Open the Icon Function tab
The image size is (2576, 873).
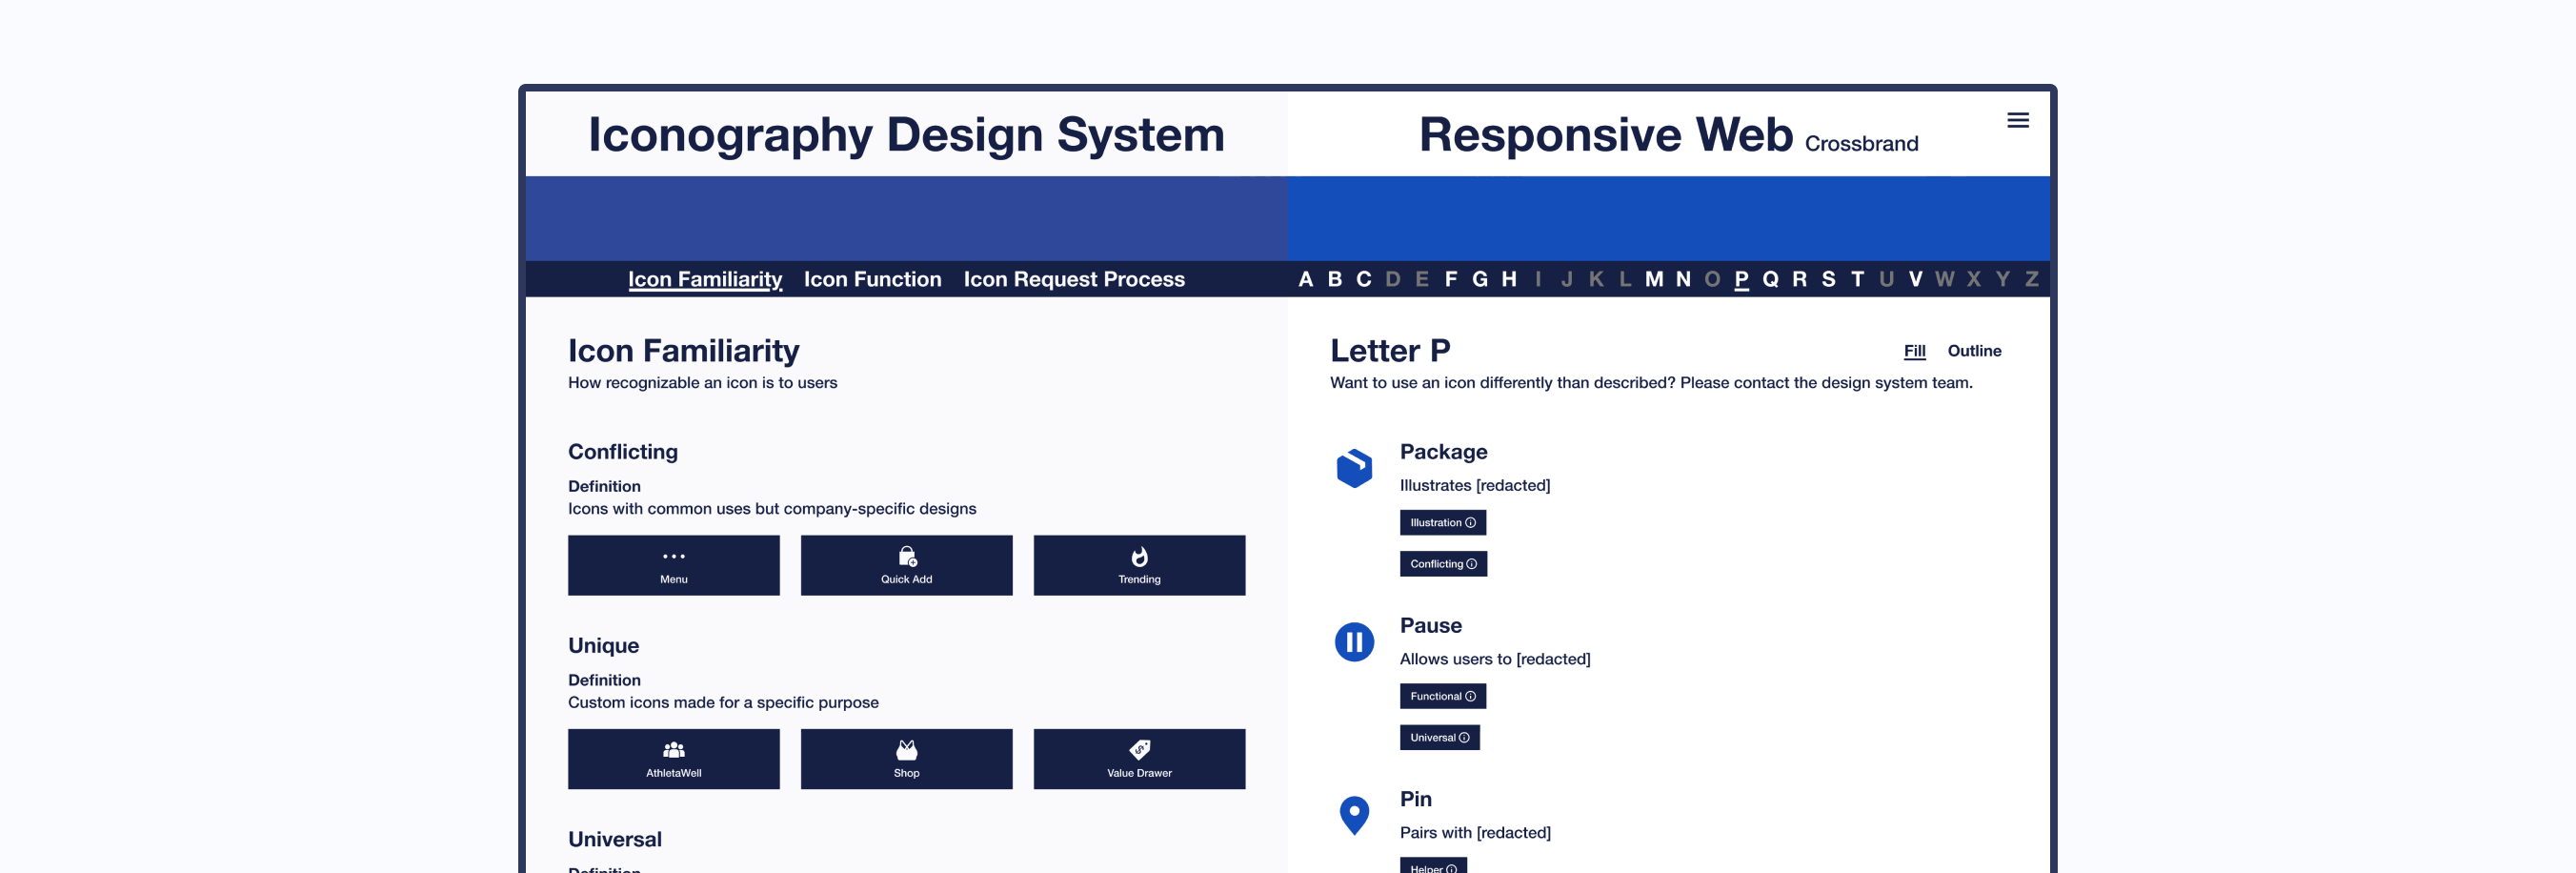click(872, 279)
